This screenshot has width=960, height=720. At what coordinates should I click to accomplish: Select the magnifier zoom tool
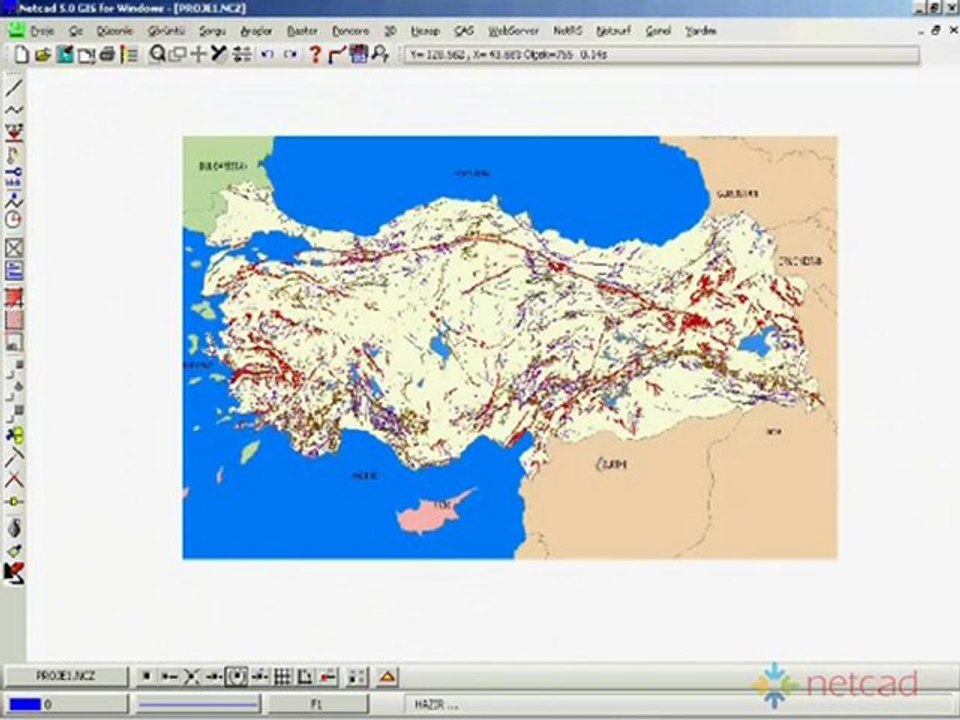pyautogui.click(x=157, y=54)
